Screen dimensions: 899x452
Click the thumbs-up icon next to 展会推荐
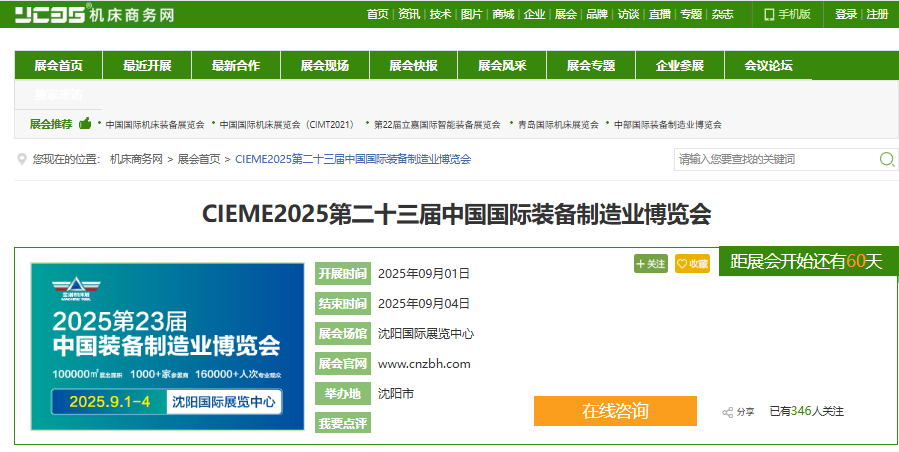85,123
